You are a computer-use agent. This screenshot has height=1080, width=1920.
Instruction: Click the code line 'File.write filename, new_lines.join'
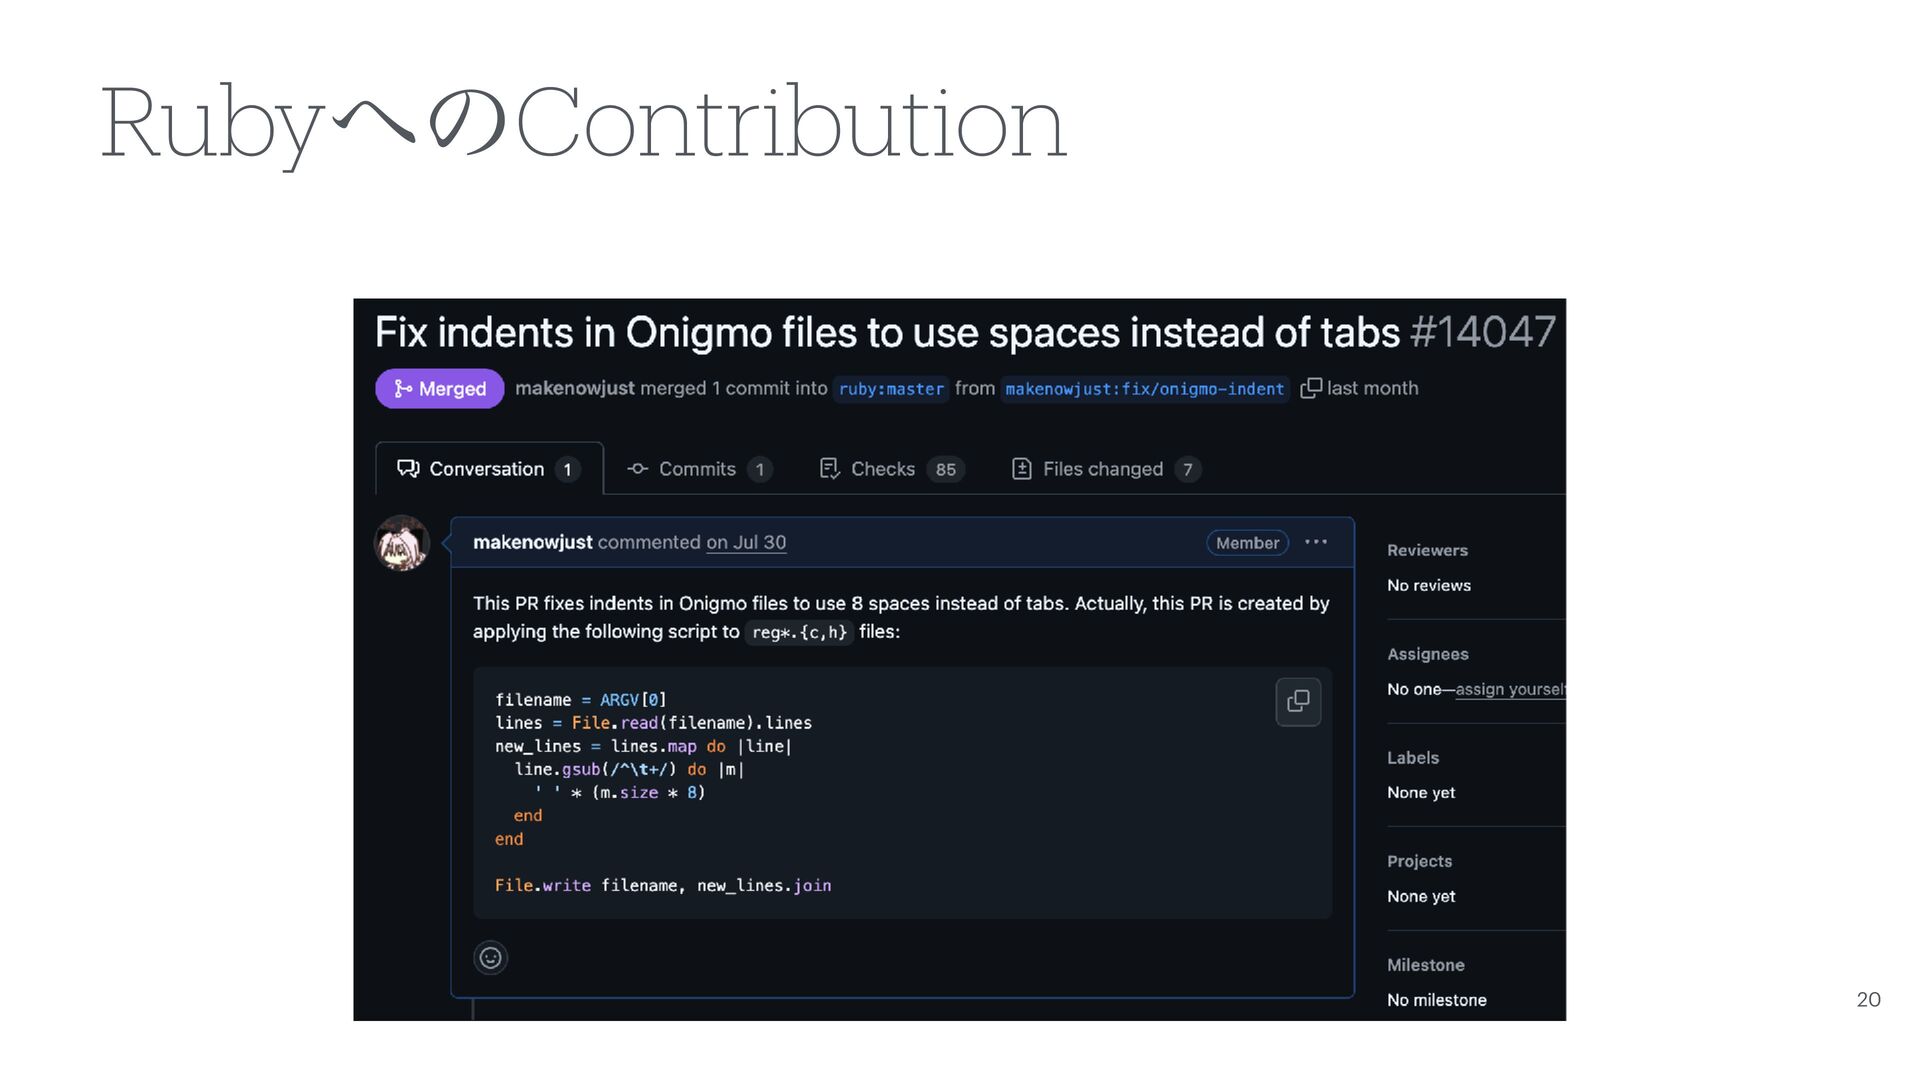pos(663,885)
